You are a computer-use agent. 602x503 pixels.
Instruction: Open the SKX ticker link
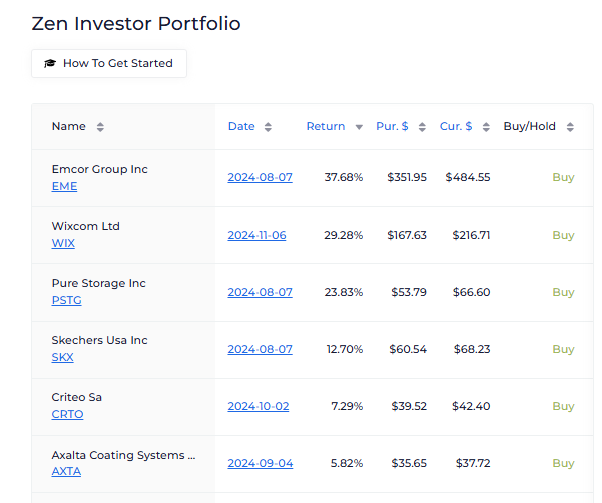tap(62, 357)
